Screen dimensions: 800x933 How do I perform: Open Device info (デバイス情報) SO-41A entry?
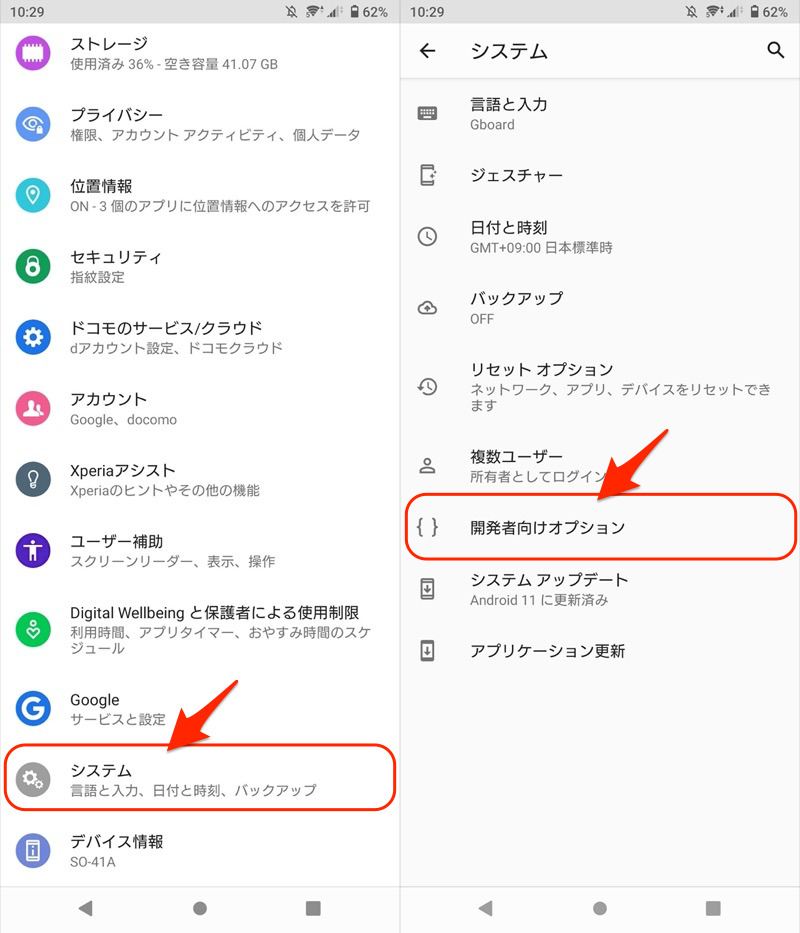tap(200, 850)
